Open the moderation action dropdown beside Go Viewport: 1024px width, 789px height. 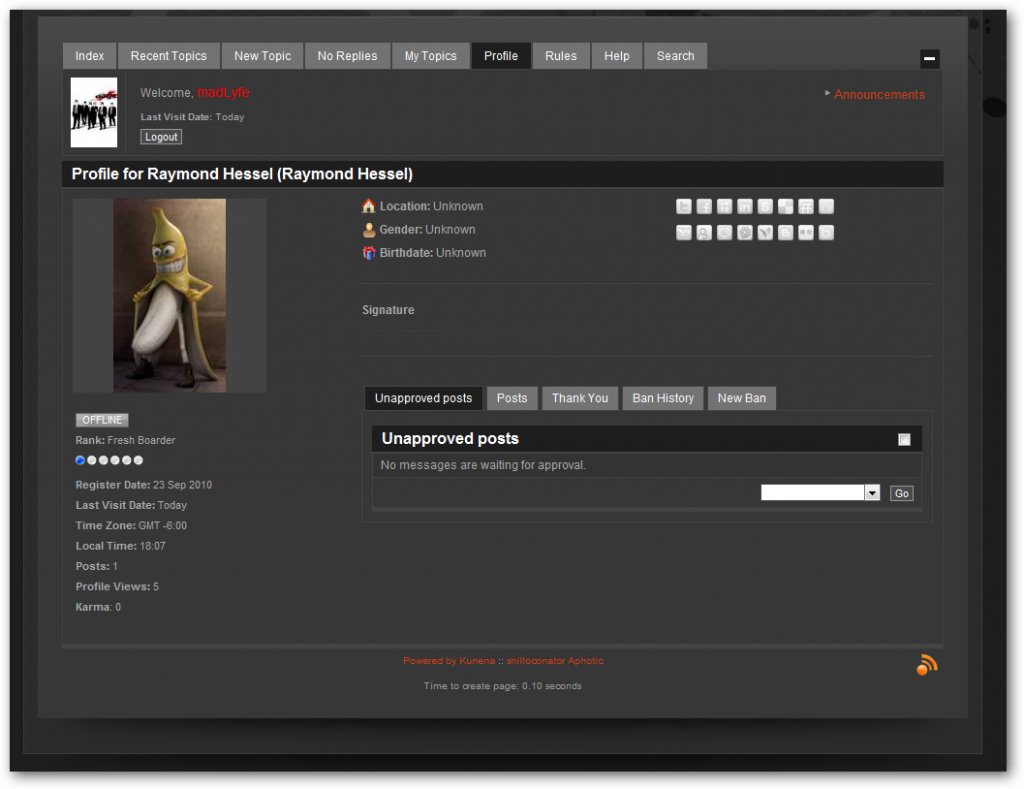[x=820, y=493]
